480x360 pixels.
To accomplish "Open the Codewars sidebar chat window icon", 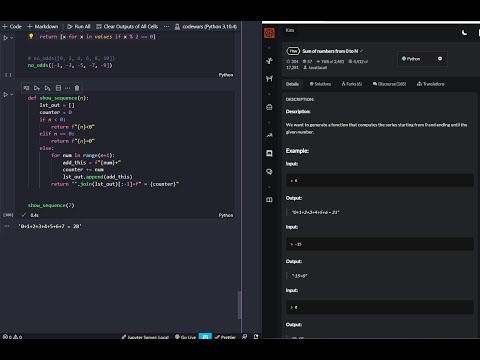I will pyautogui.click(x=269, y=153).
